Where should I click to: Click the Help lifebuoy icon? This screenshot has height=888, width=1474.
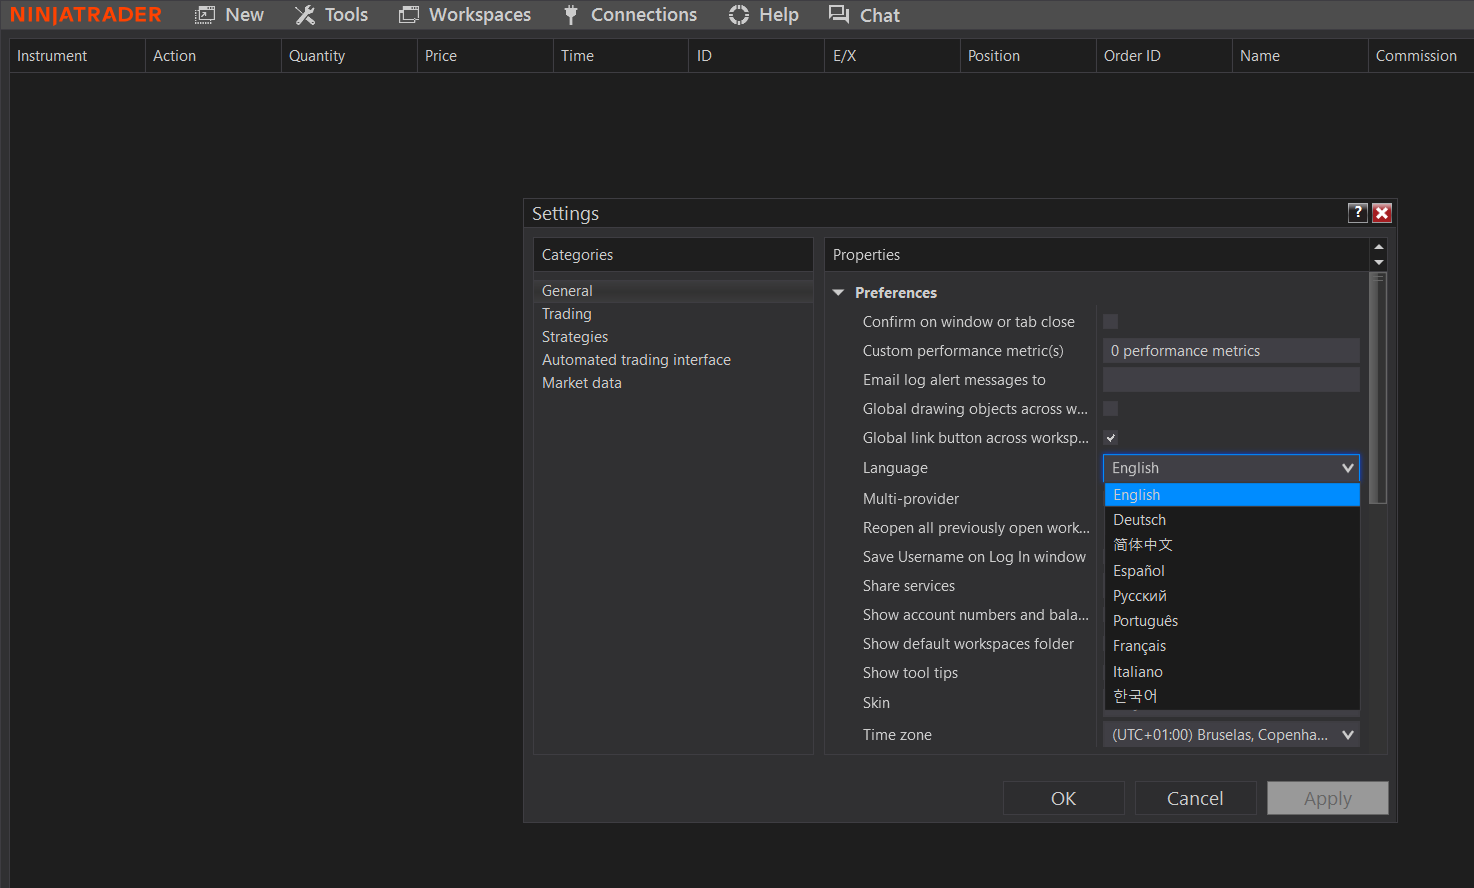(739, 15)
